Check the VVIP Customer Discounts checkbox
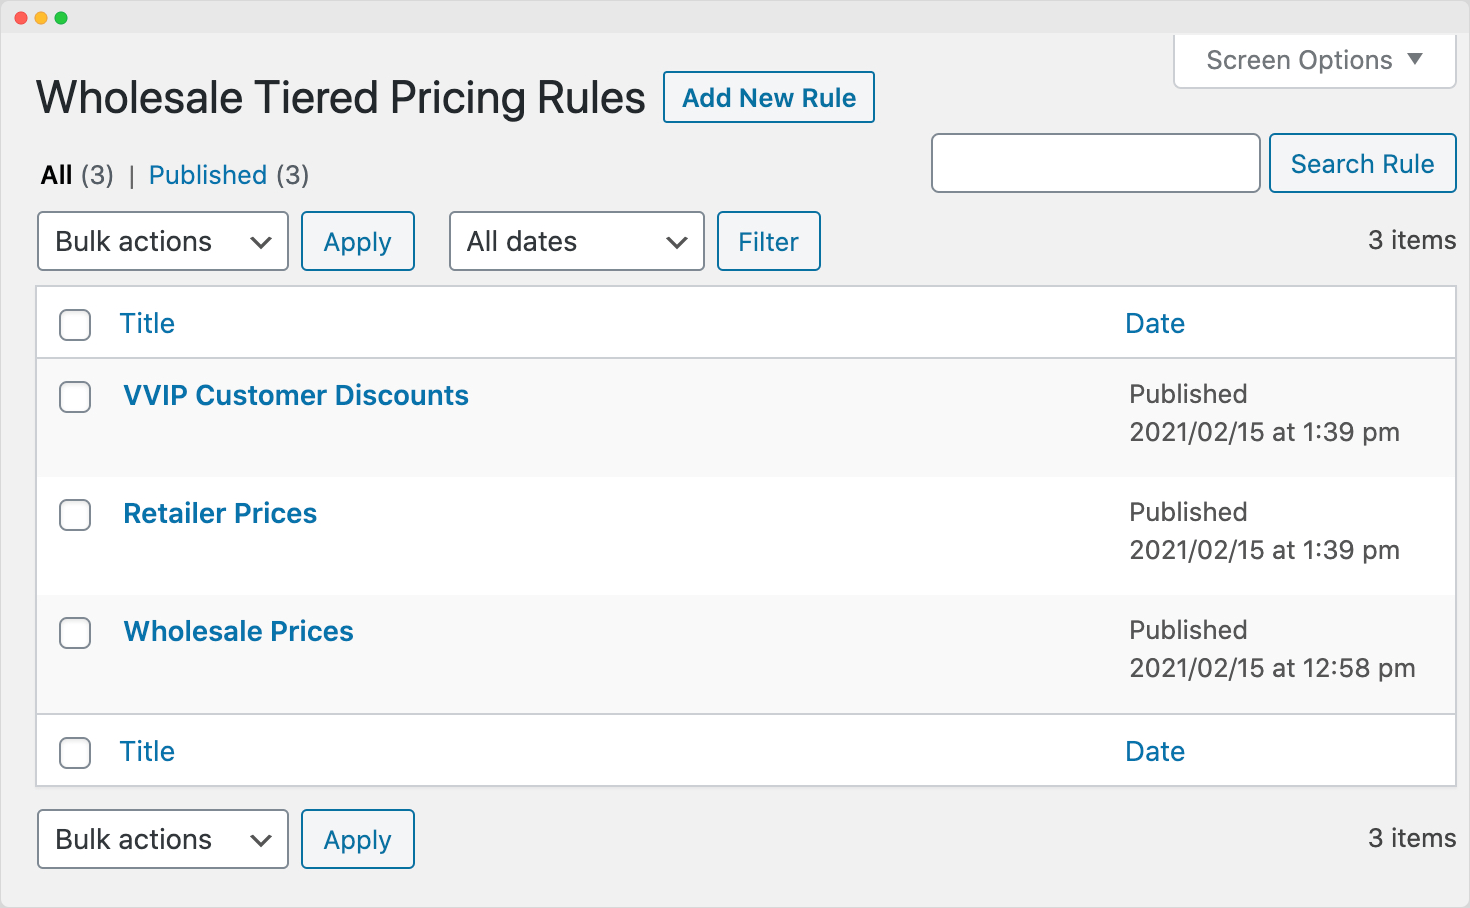Viewport: 1470px width, 908px height. (x=75, y=397)
